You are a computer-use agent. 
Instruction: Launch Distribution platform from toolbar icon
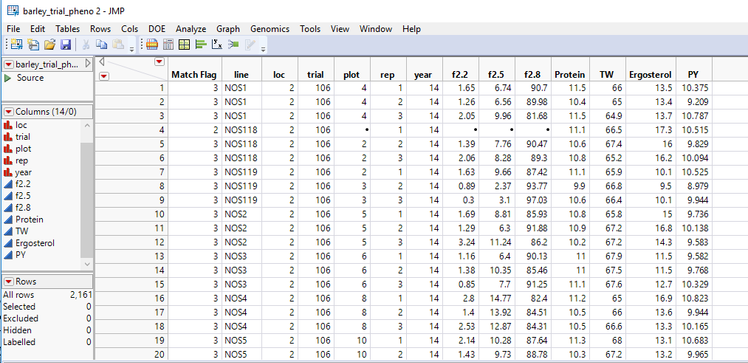(201, 45)
